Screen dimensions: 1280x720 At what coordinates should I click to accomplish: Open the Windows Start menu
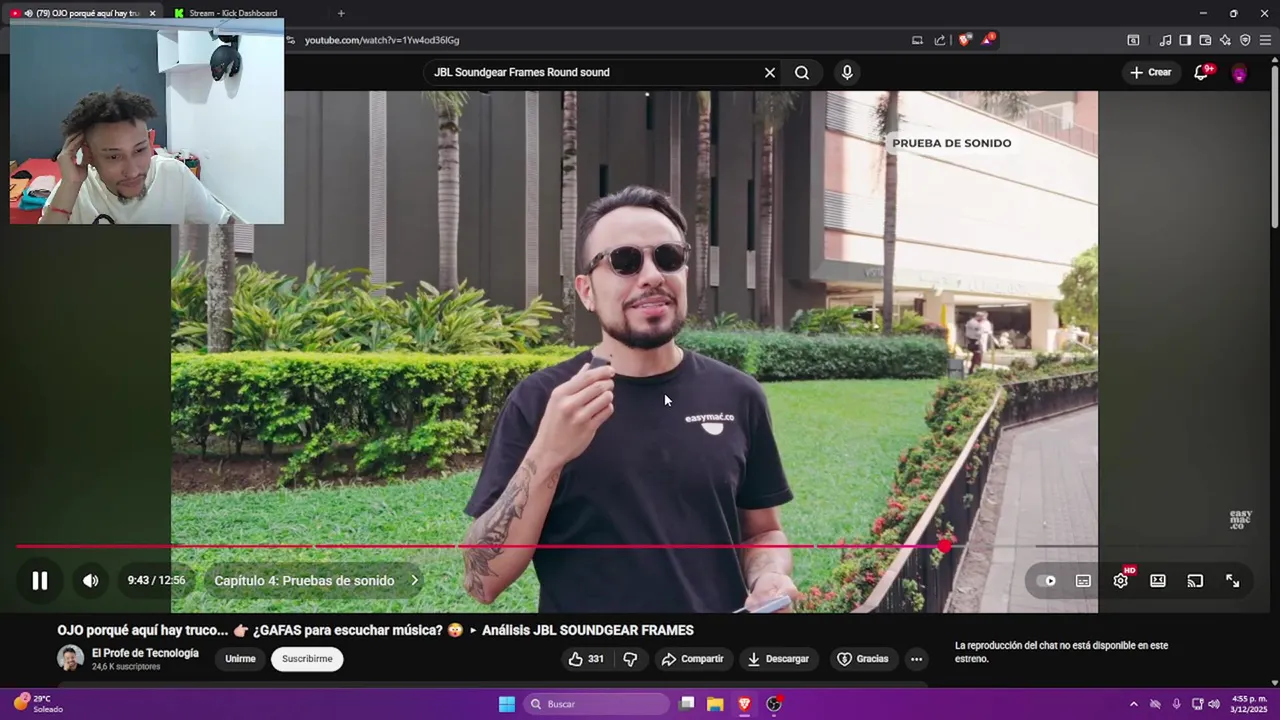coord(507,704)
